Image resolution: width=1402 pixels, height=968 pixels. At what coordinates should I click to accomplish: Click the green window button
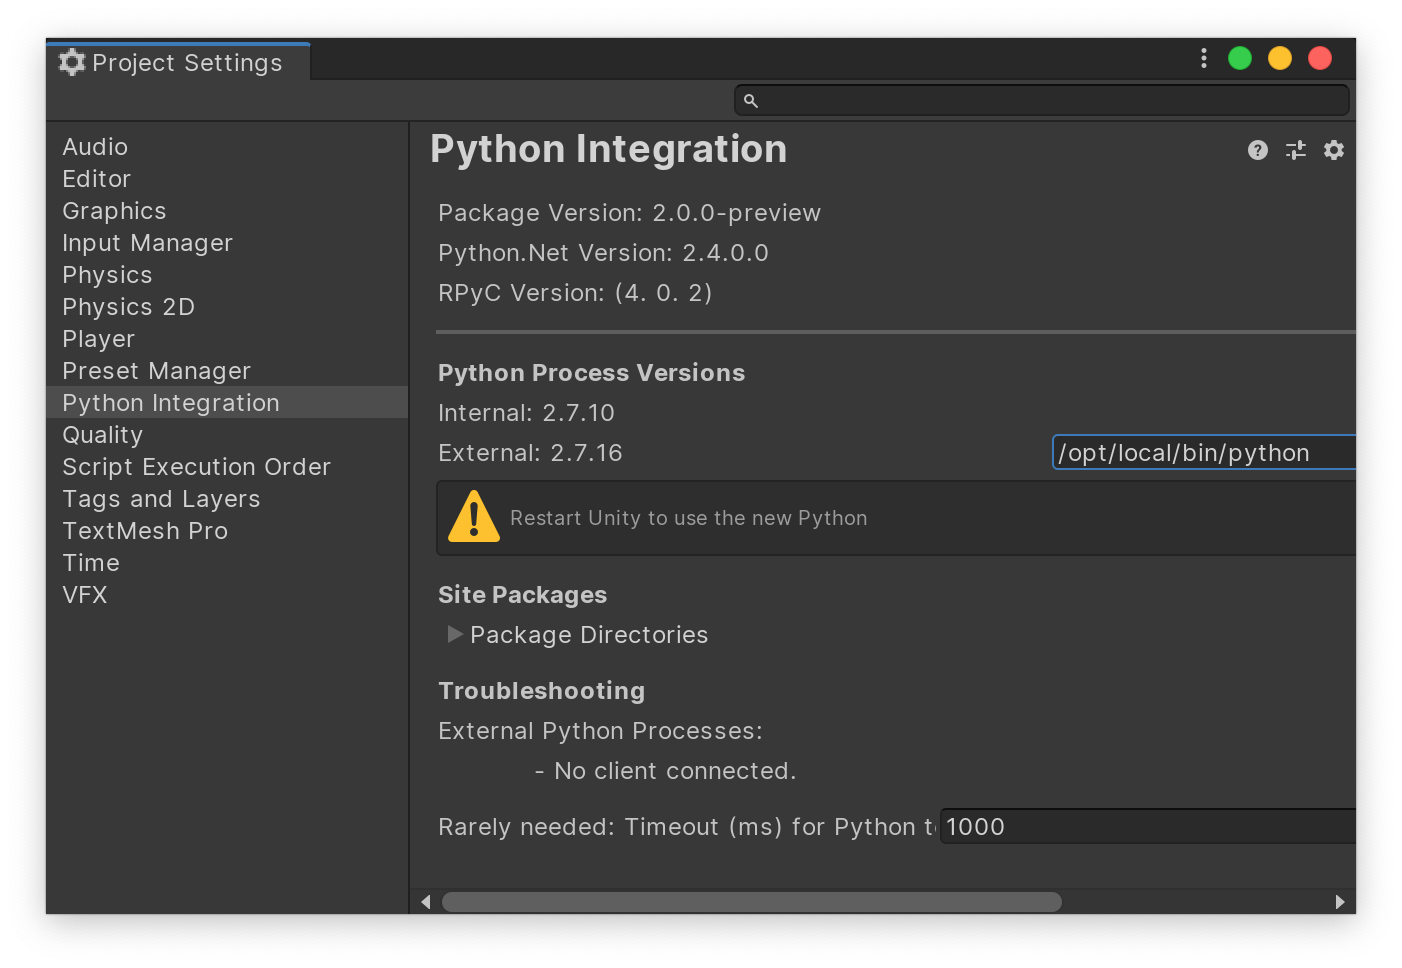[x=1240, y=59]
